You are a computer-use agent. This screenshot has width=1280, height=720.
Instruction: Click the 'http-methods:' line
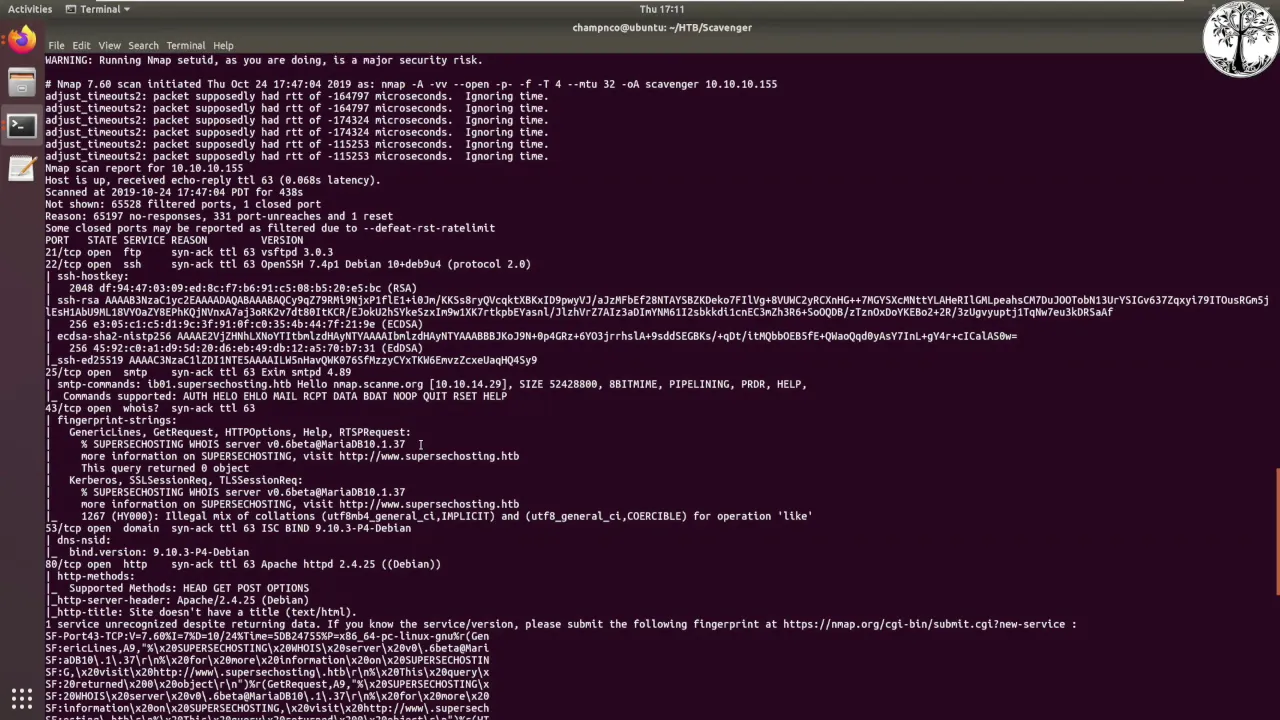[x=90, y=576]
